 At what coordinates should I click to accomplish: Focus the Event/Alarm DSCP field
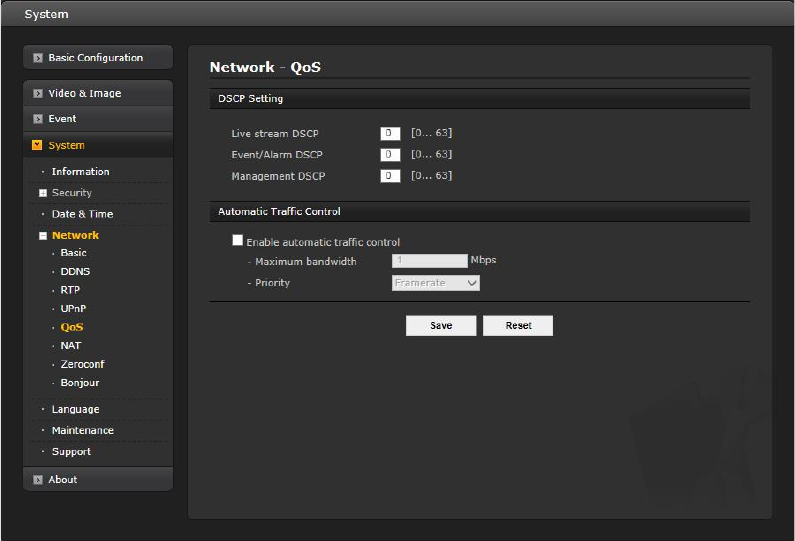(390, 155)
